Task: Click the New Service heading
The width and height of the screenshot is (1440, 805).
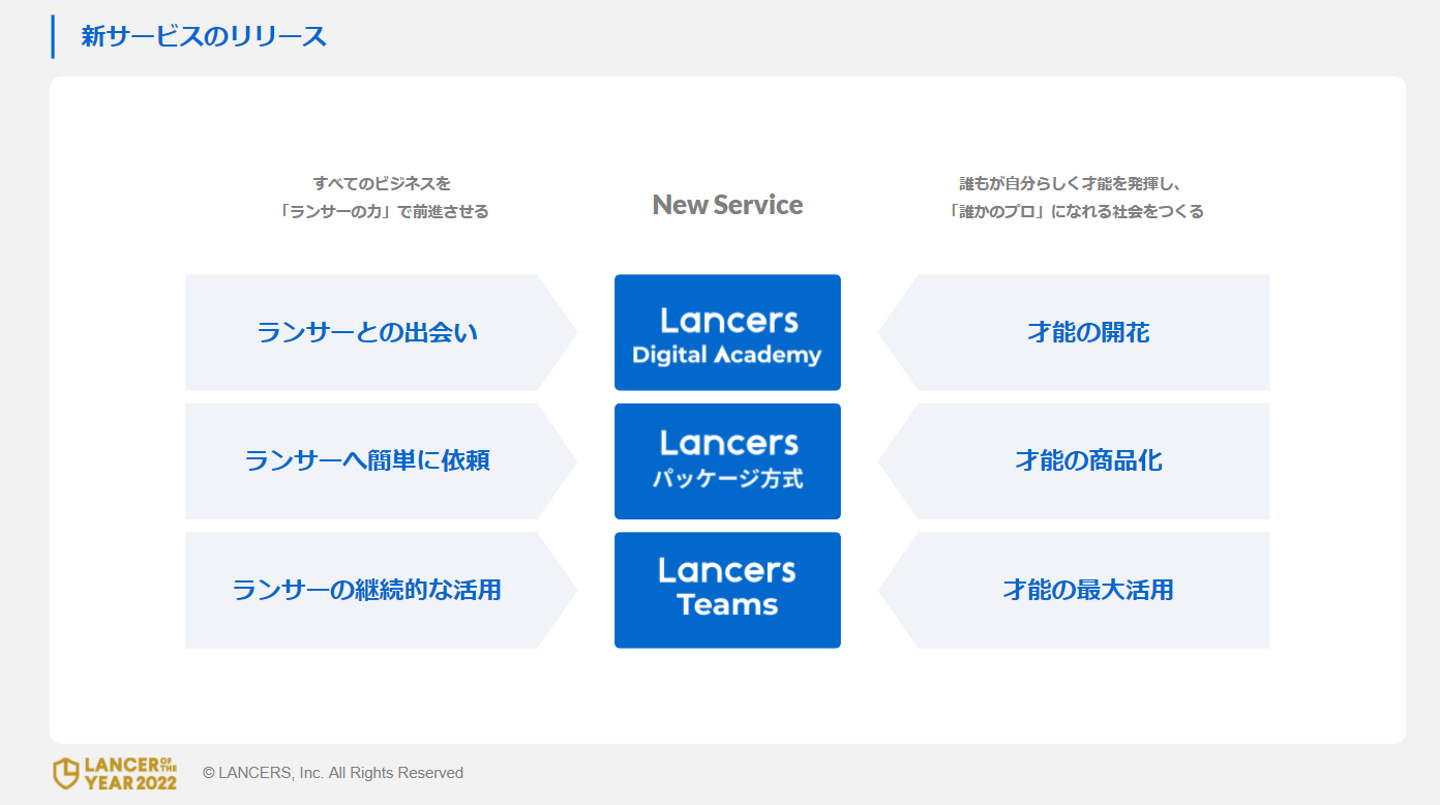Action: click(x=727, y=204)
